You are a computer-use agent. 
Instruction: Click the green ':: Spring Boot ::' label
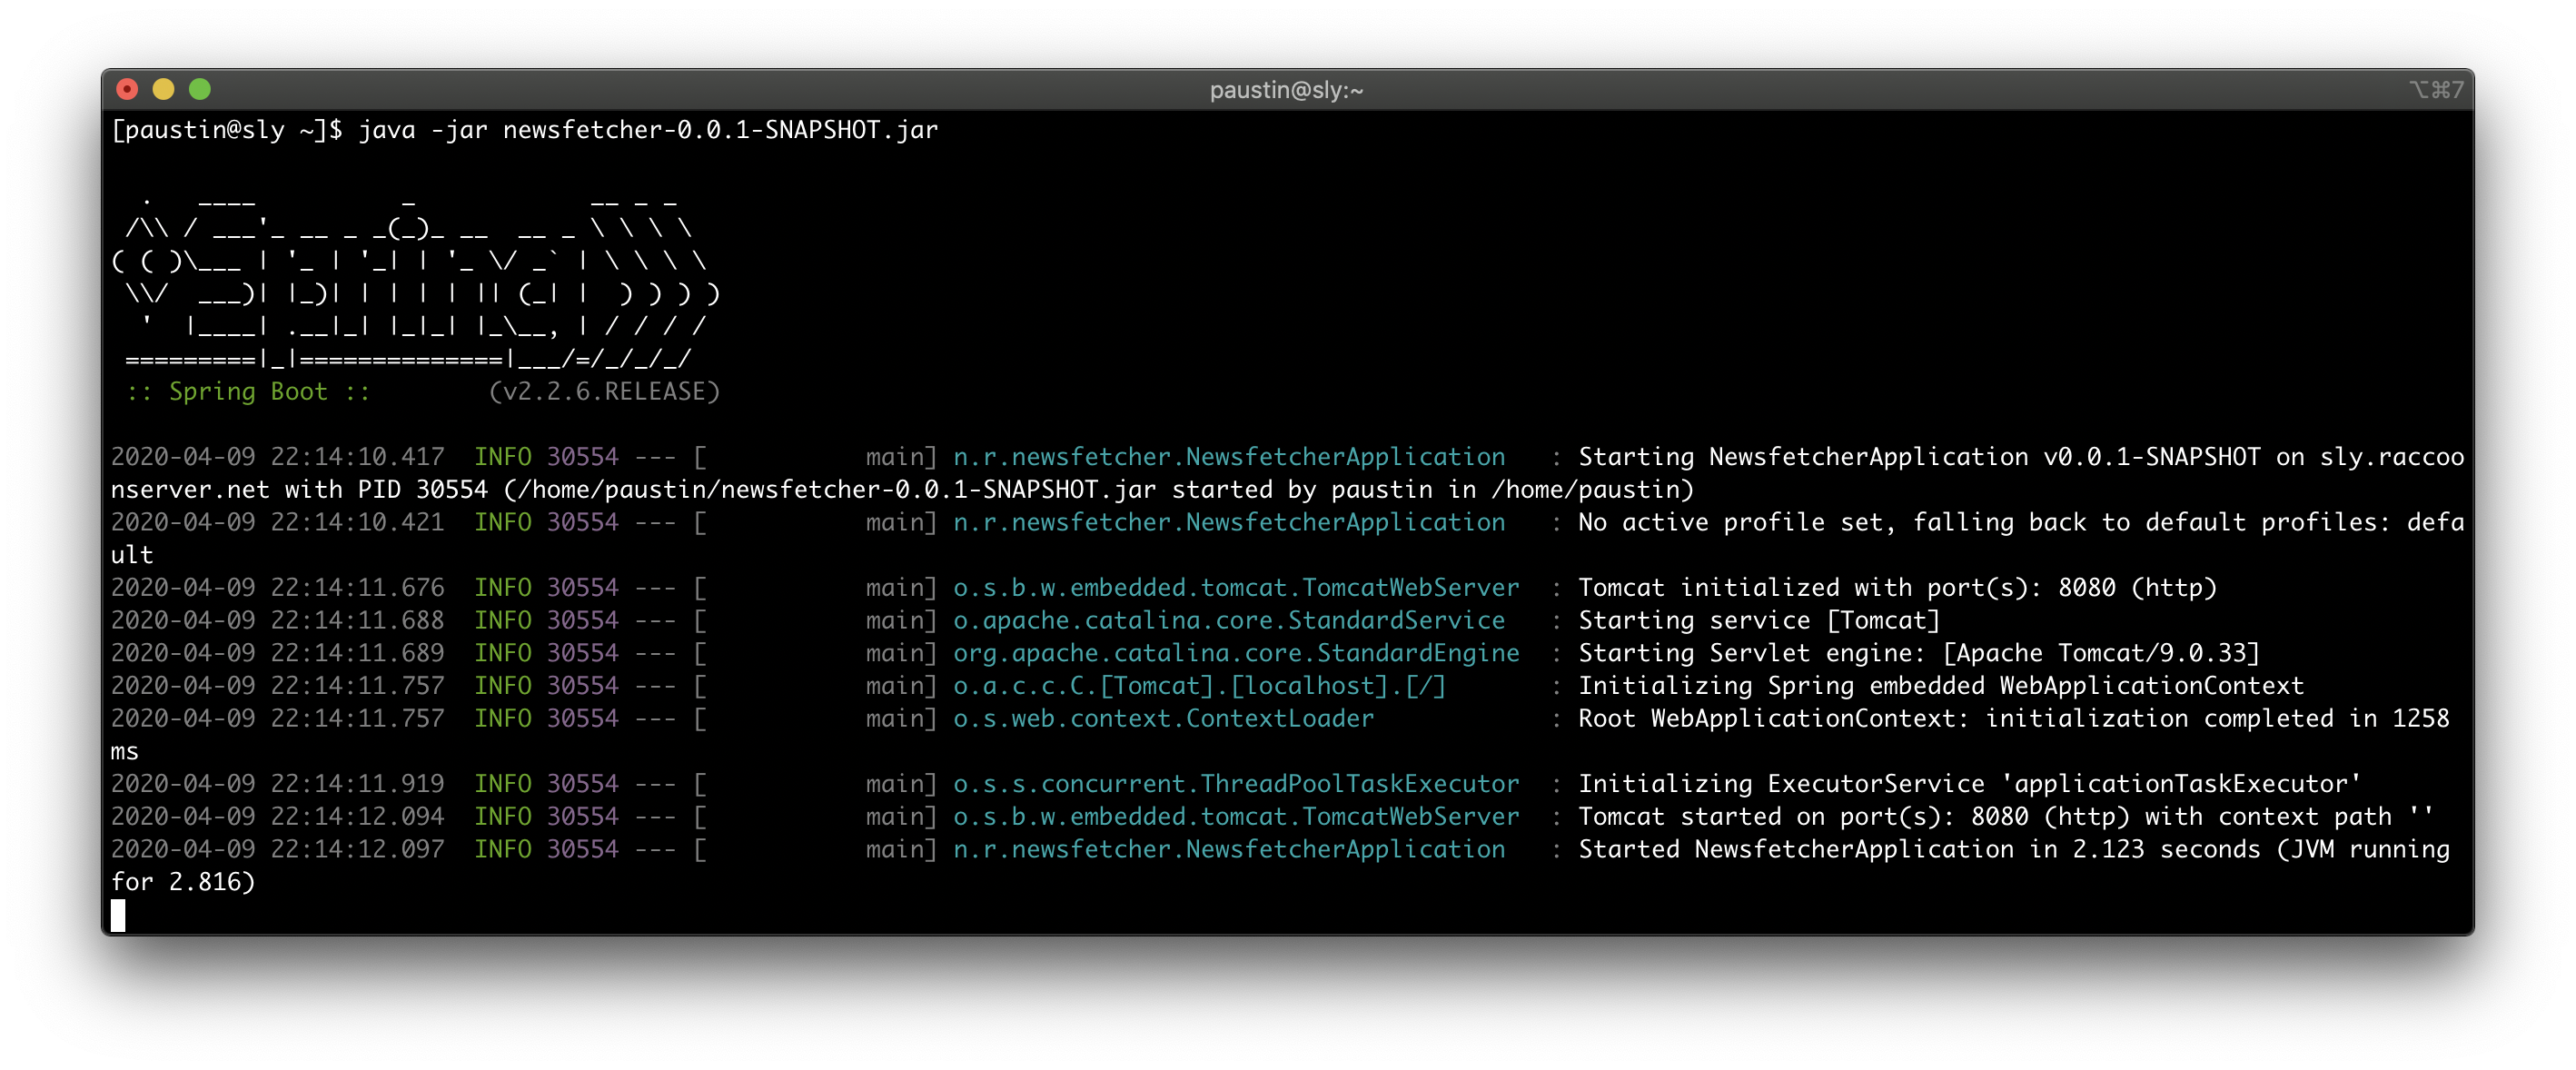(x=248, y=392)
